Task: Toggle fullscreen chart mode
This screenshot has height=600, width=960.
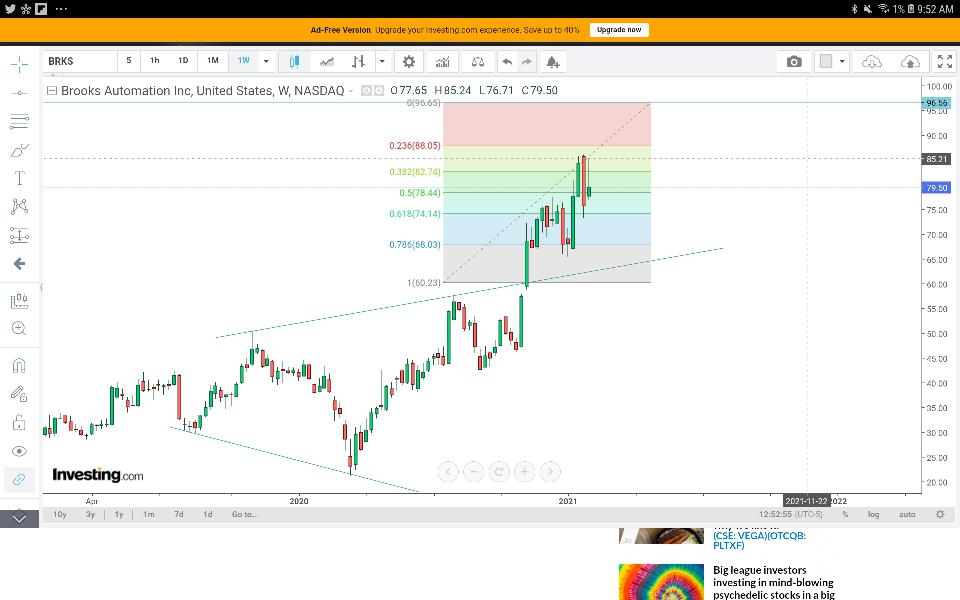Action: coord(945,61)
